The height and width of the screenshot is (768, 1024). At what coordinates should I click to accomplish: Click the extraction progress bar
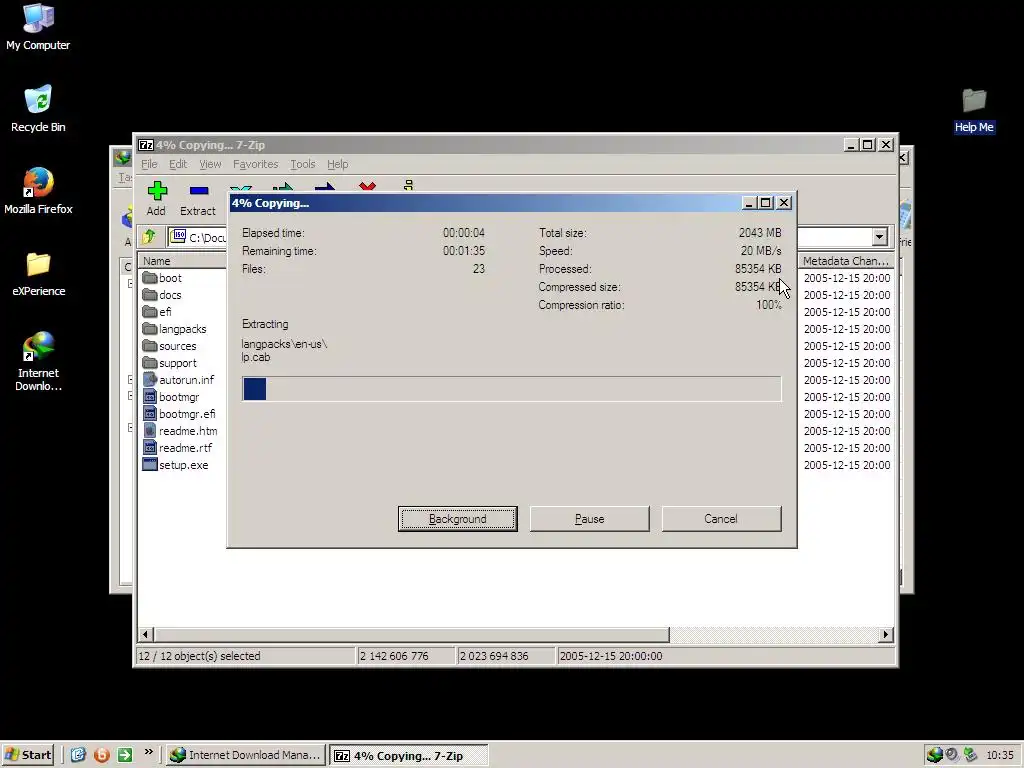pyautogui.click(x=511, y=389)
